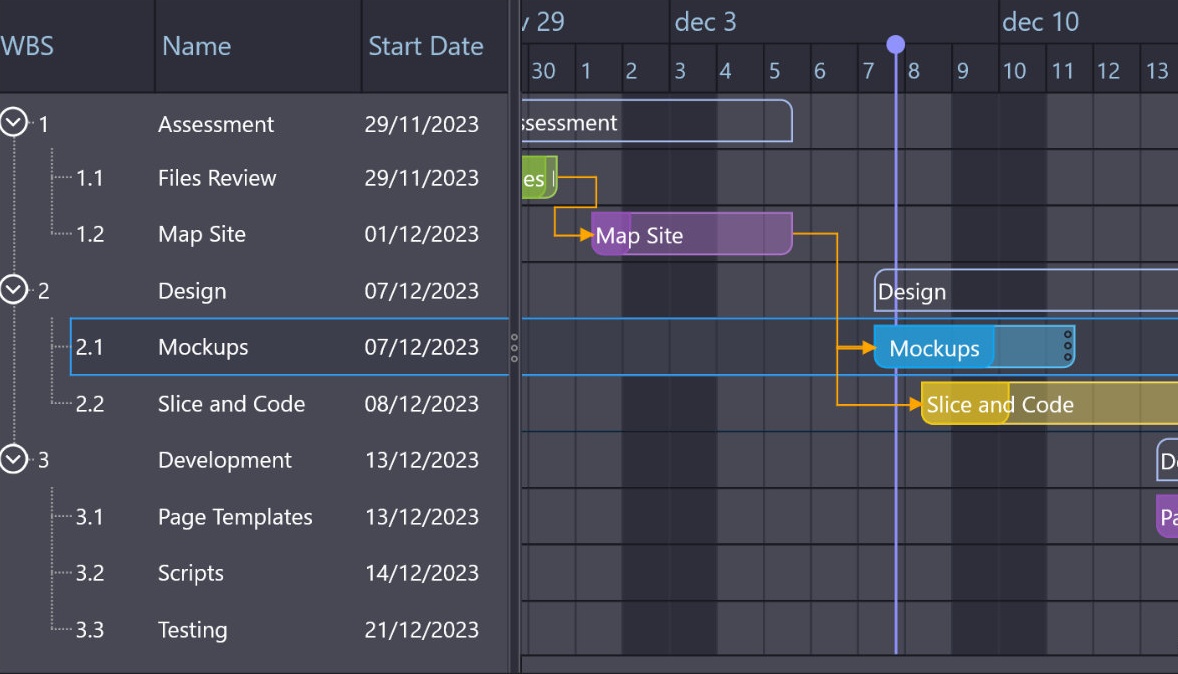Collapse the Design group chevron
The height and width of the screenshot is (674, 1178).
(13, 290)
